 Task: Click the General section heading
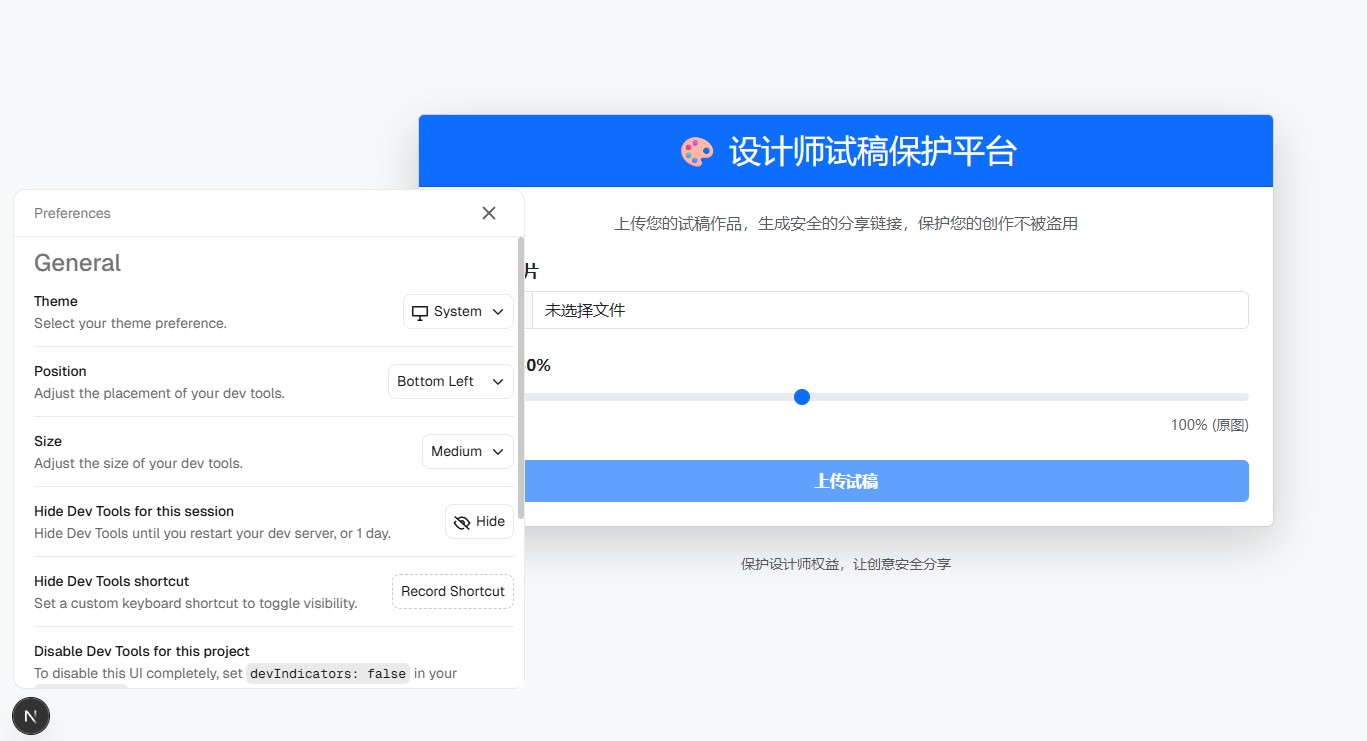pyautogui.click(x=78, y=263)
